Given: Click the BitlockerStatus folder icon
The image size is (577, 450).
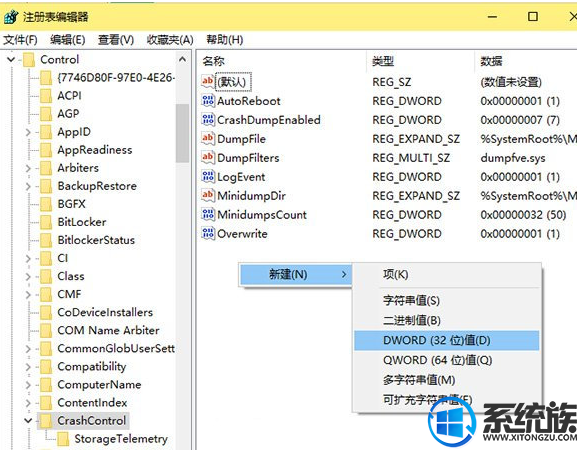Looking at the screenshot, I should click(x=46, y=240).
